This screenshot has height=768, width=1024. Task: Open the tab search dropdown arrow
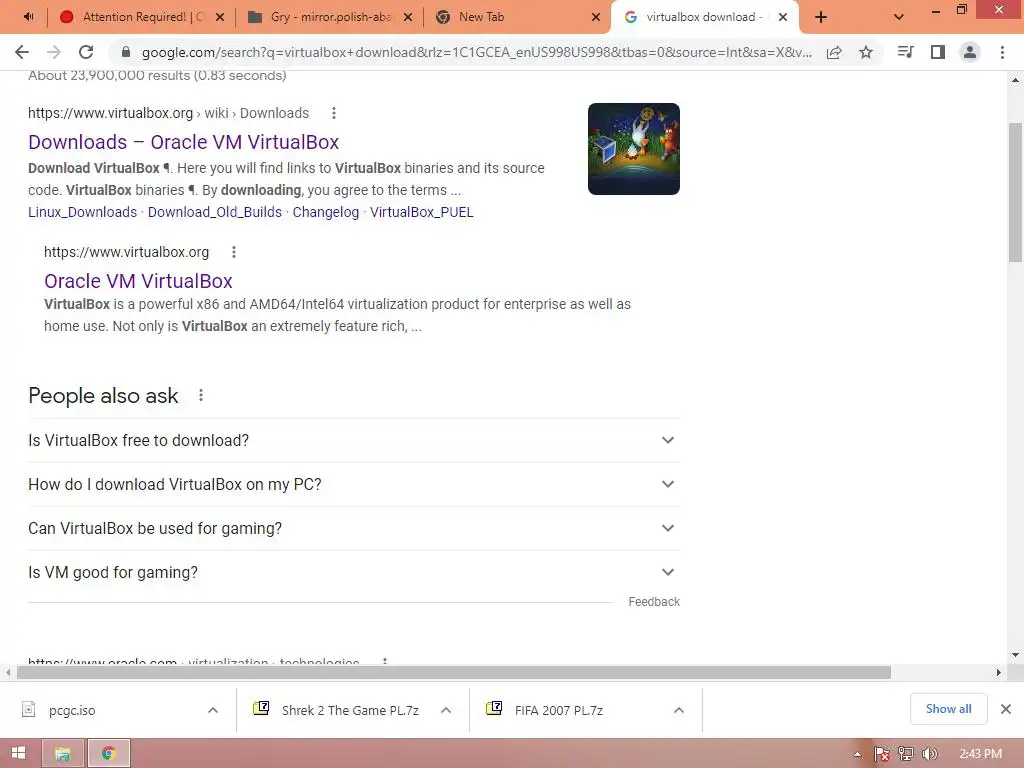899,17
